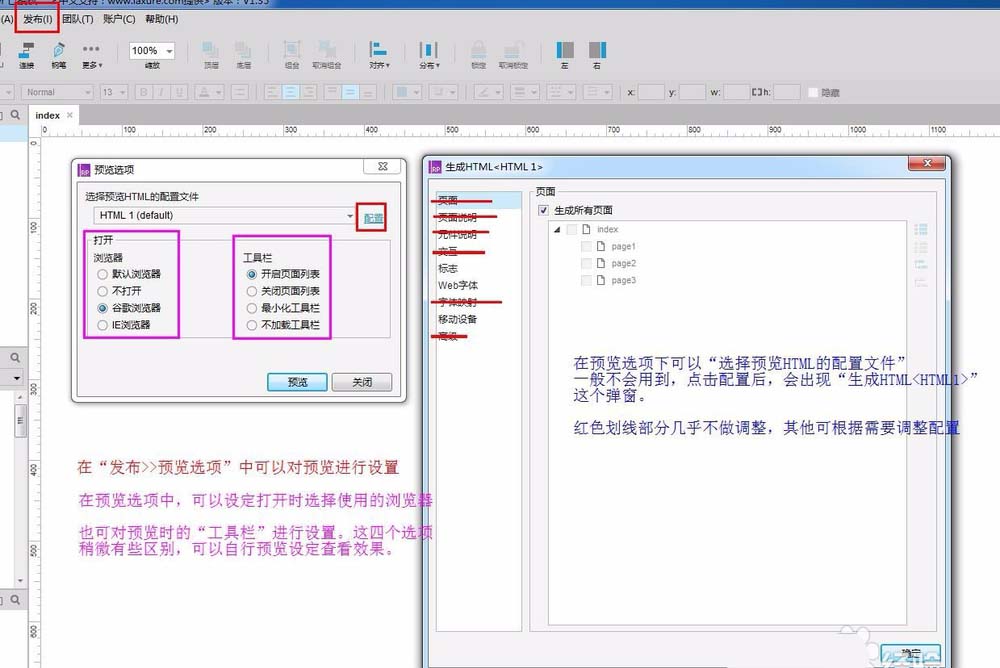Image resolution: width=1000 pixels, height=668 pixels.
Task: Open the 帮助(H) menu
Action: click(x=162, y=19)
